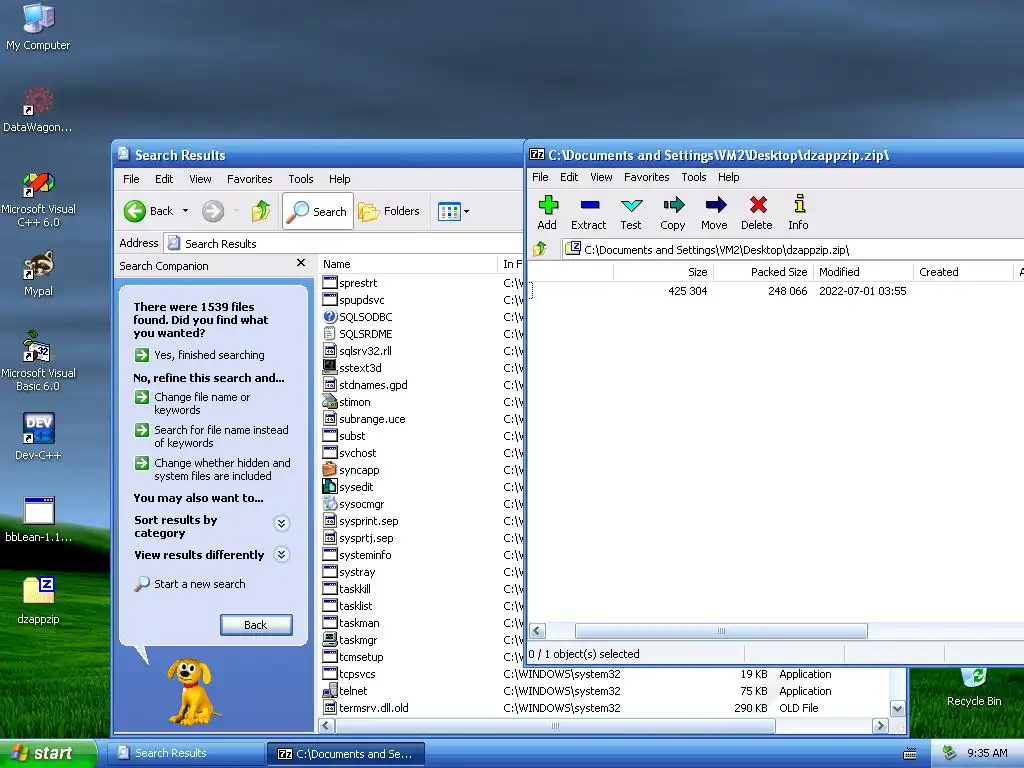The width and height of the screenshot is (1024, 768).
Task: Toggle the Search pane toolbar button
Action: (318, 211)
